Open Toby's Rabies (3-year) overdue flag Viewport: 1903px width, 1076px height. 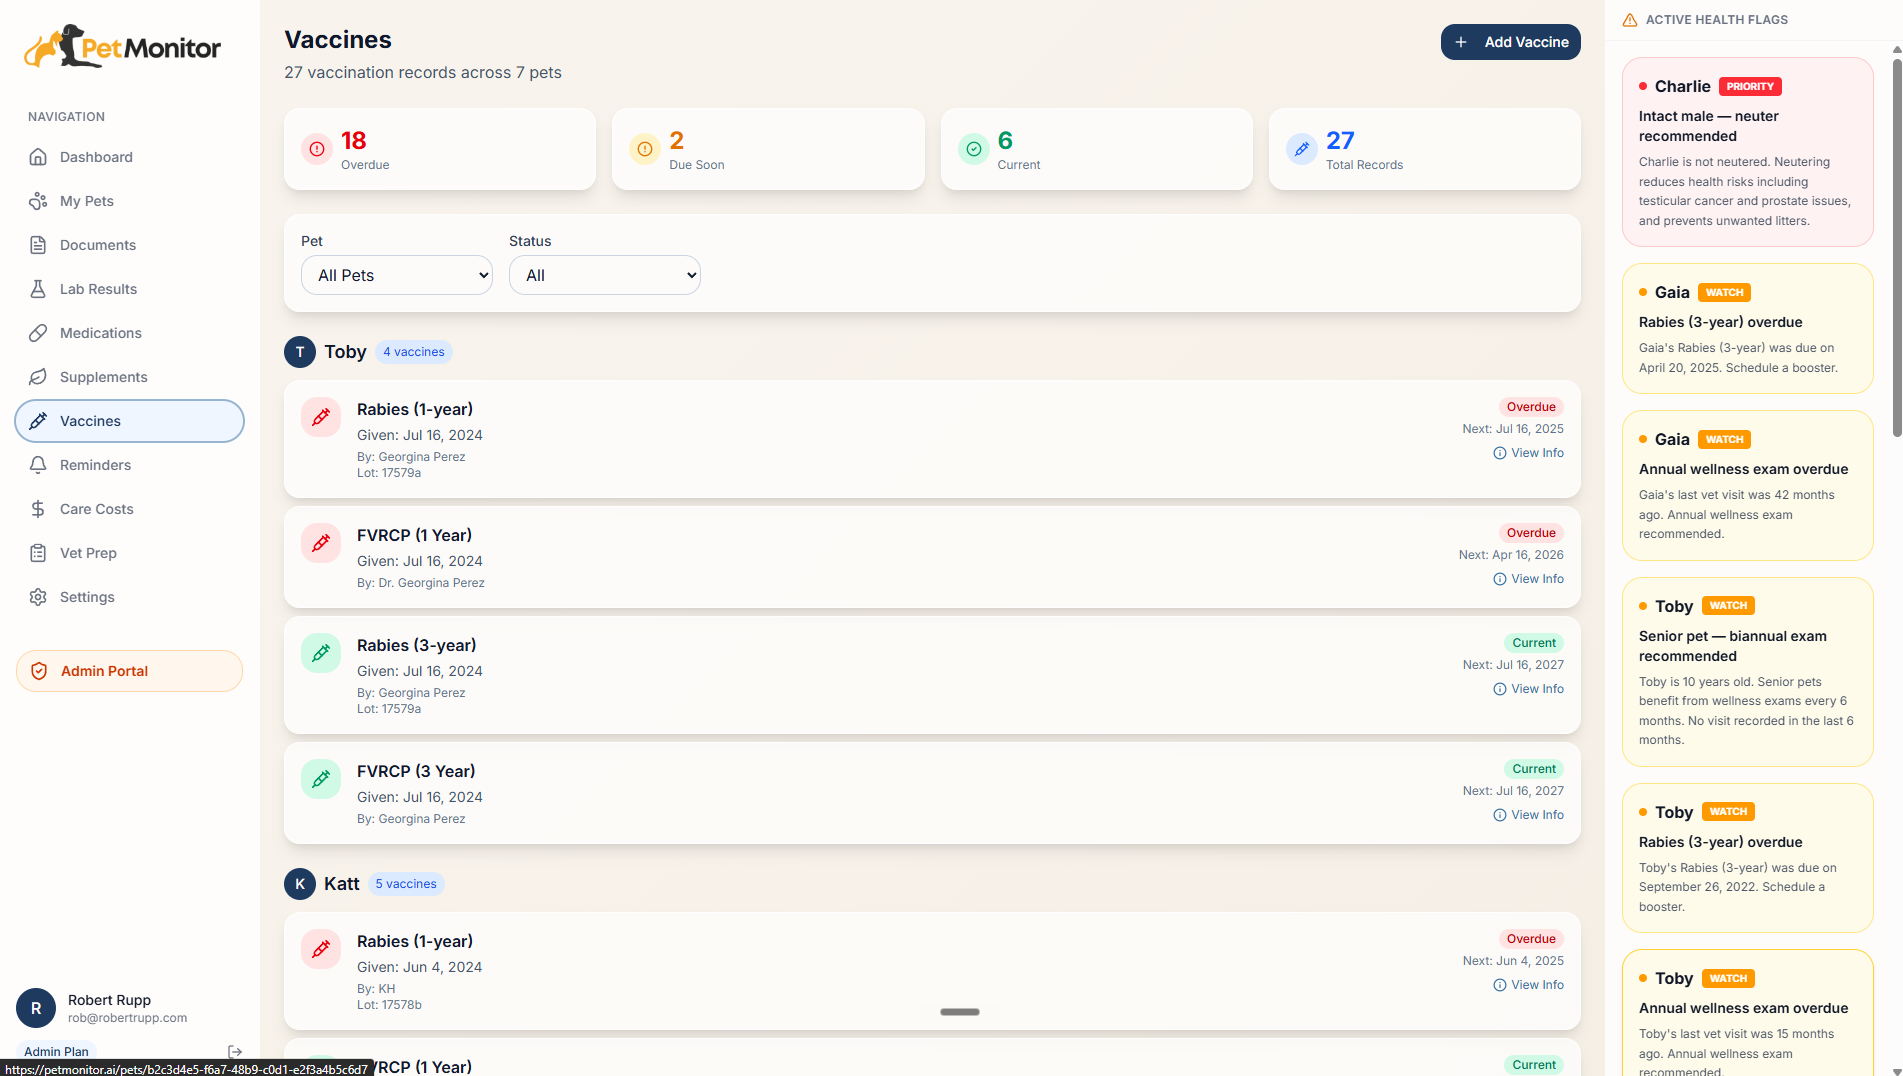pos(1747,858)
